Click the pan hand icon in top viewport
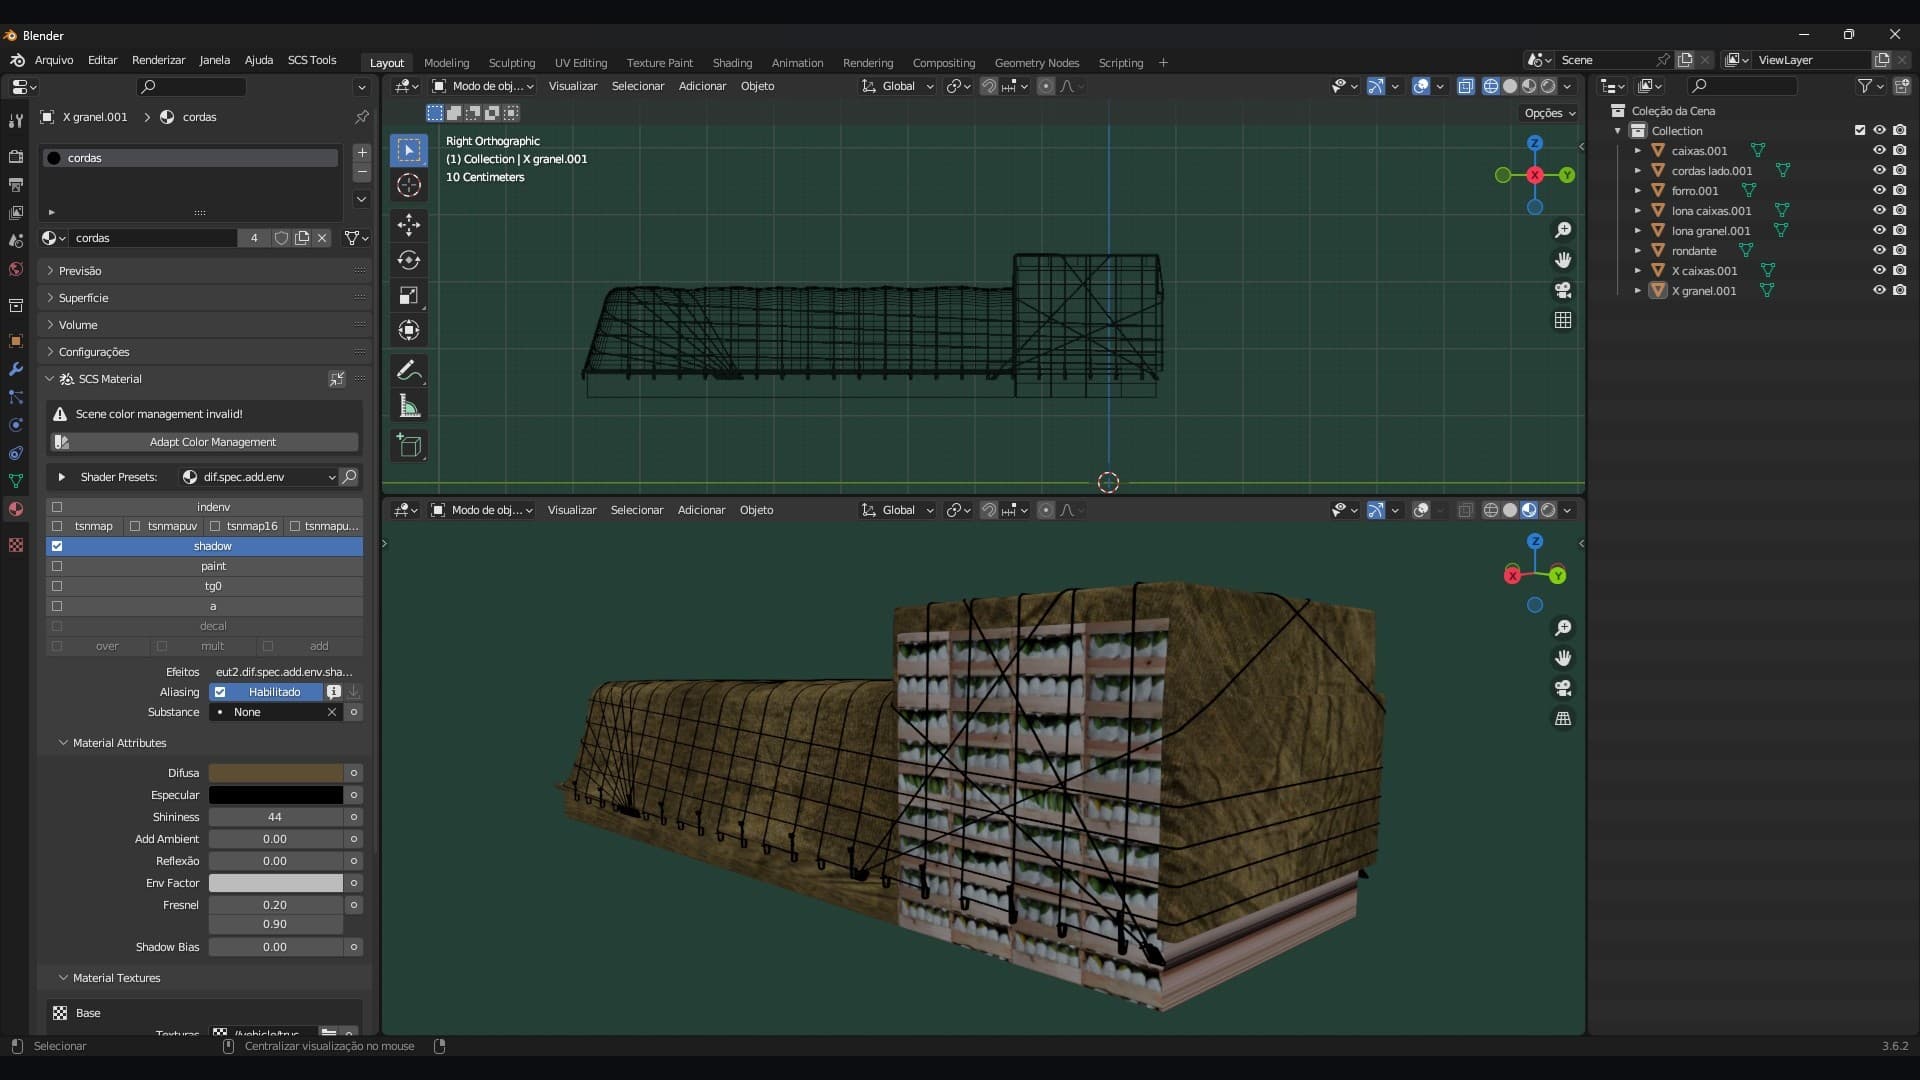Screen dimensions: 1920x1080 [x=1563, y=260]
